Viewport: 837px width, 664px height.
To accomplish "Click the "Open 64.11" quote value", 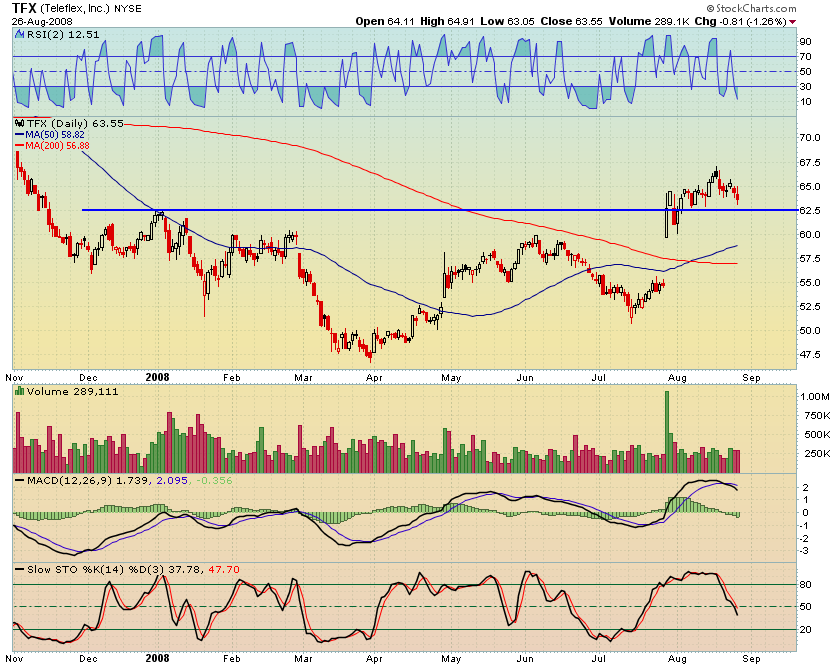I will [x=385, y=21].
